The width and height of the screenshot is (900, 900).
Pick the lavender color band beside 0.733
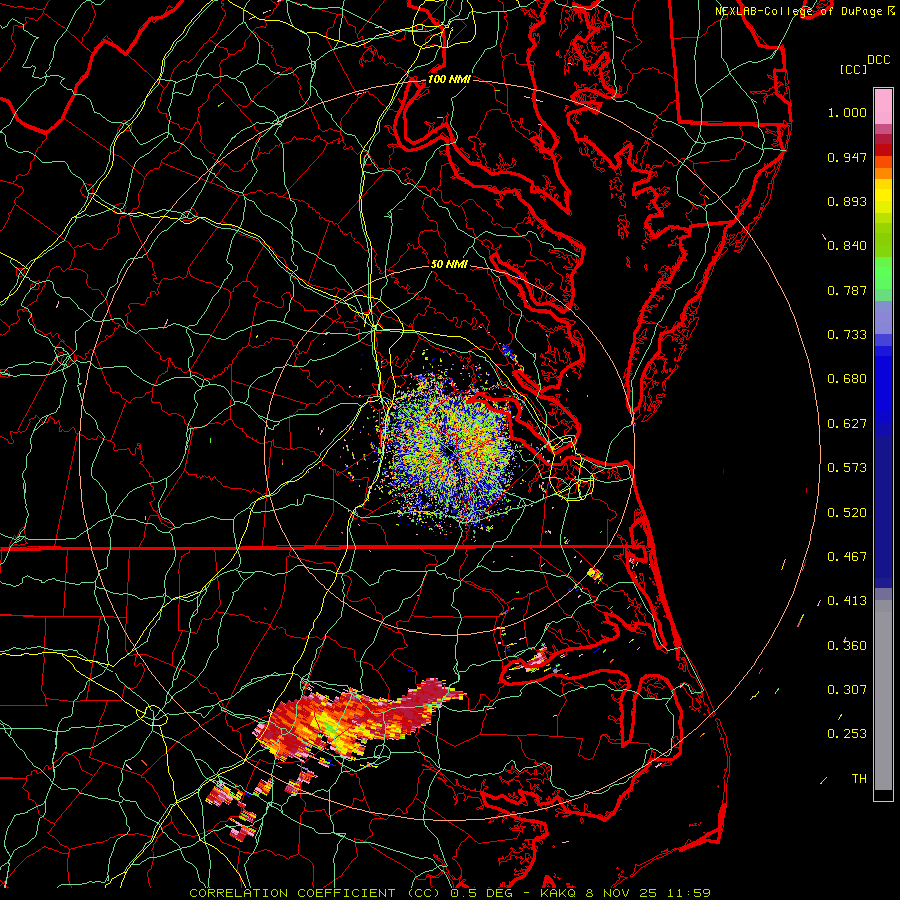[x=883, y=318]
